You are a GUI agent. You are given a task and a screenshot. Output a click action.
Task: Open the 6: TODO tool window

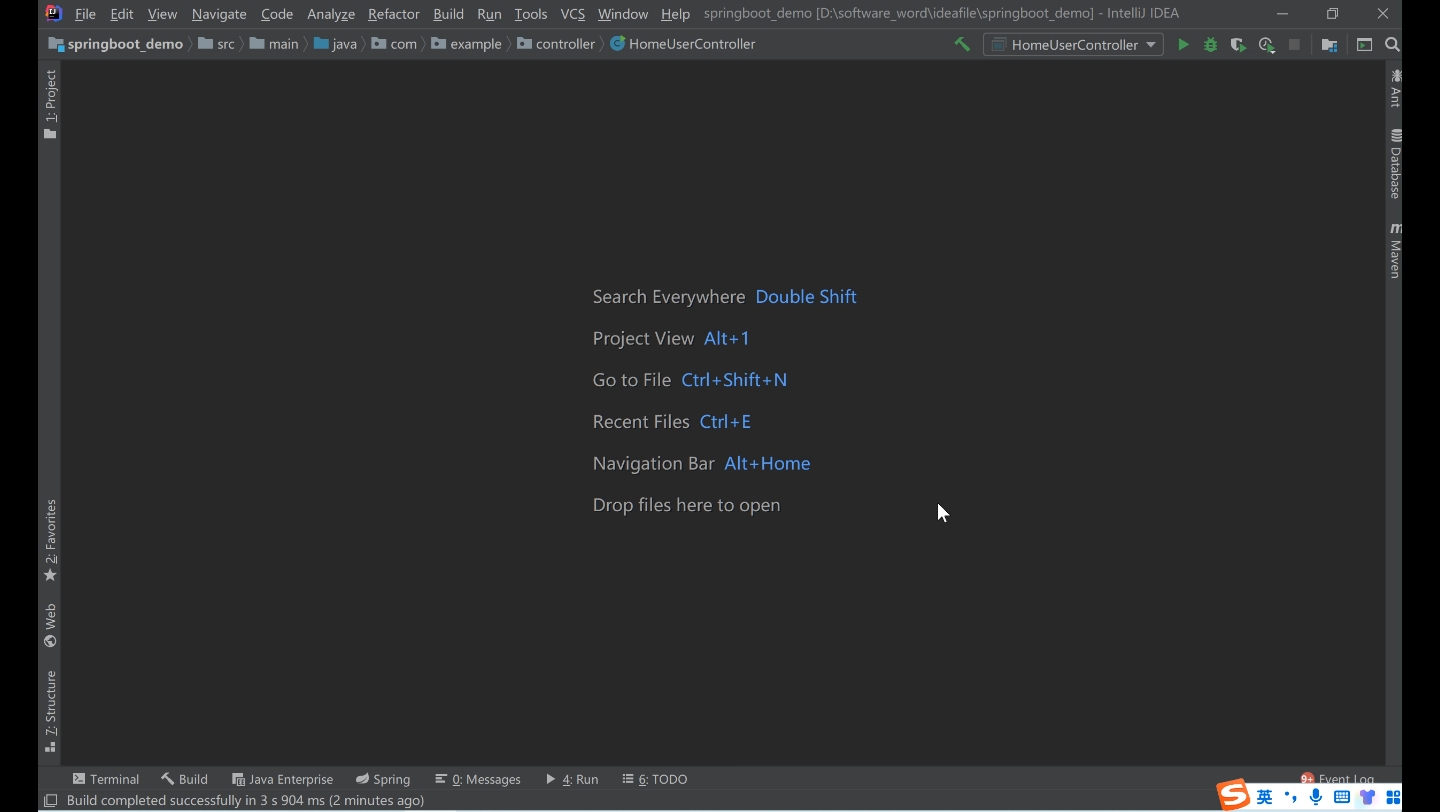[x=655, y=779]
